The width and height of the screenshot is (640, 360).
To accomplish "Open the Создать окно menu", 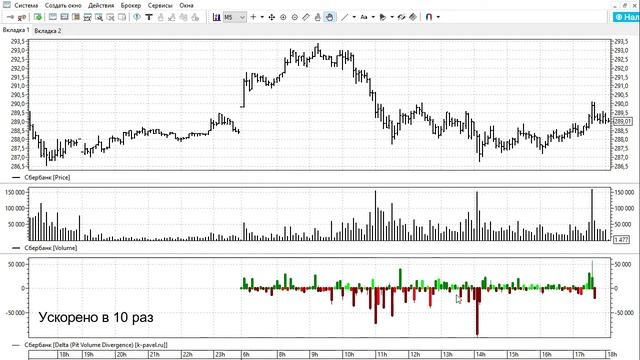I will (x=63, y=6).
